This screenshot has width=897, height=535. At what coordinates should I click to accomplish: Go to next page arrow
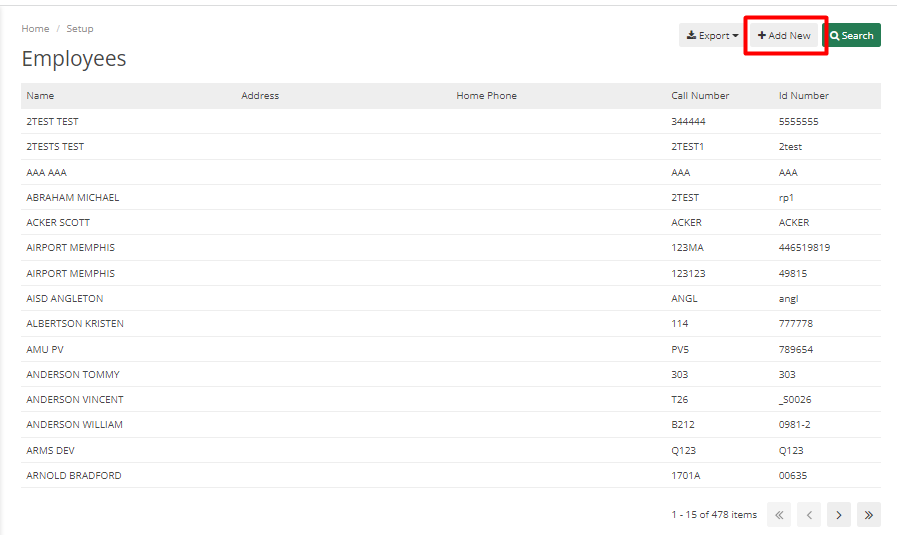(x=839, y=514)
